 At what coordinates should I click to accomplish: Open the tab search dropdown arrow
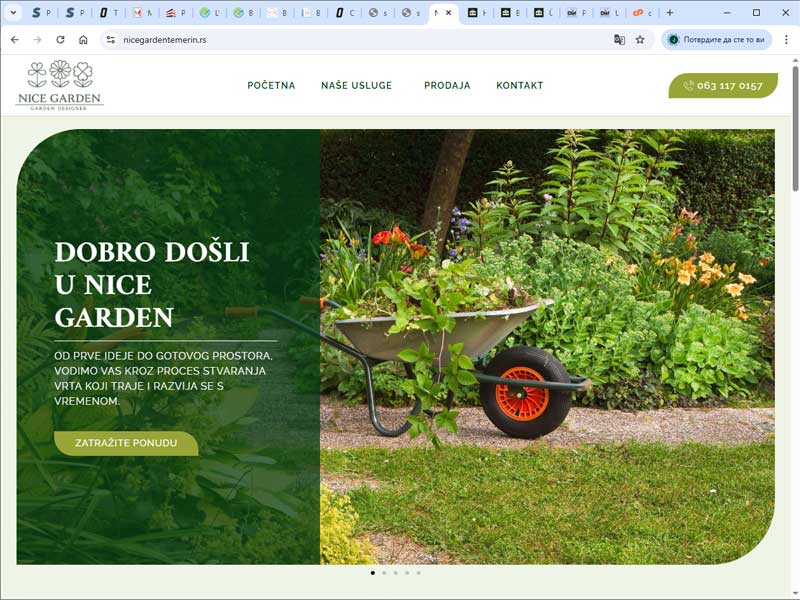tap(14, 13)
